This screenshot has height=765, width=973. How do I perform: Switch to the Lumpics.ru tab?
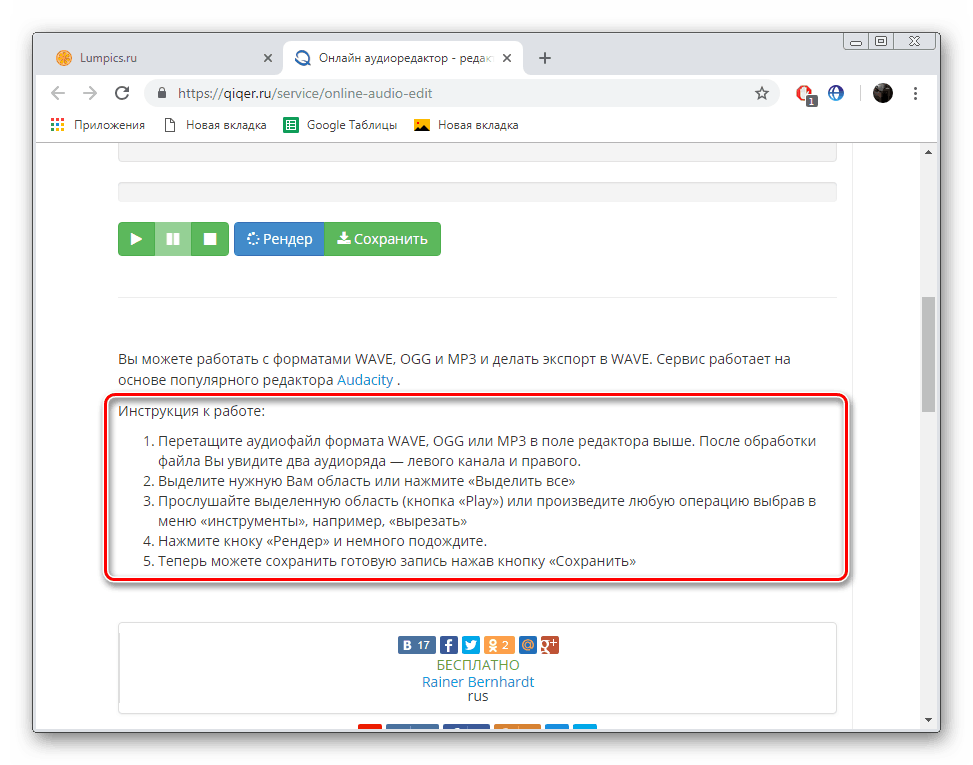tap(150, 58)
